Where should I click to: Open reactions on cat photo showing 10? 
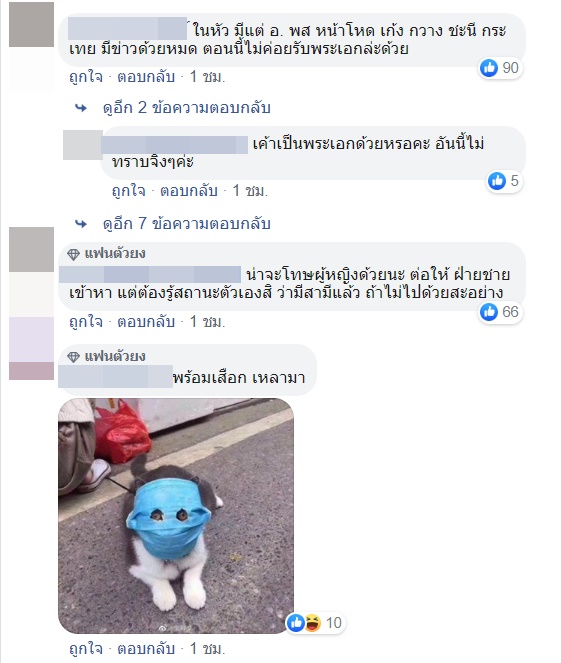(315, 623)
